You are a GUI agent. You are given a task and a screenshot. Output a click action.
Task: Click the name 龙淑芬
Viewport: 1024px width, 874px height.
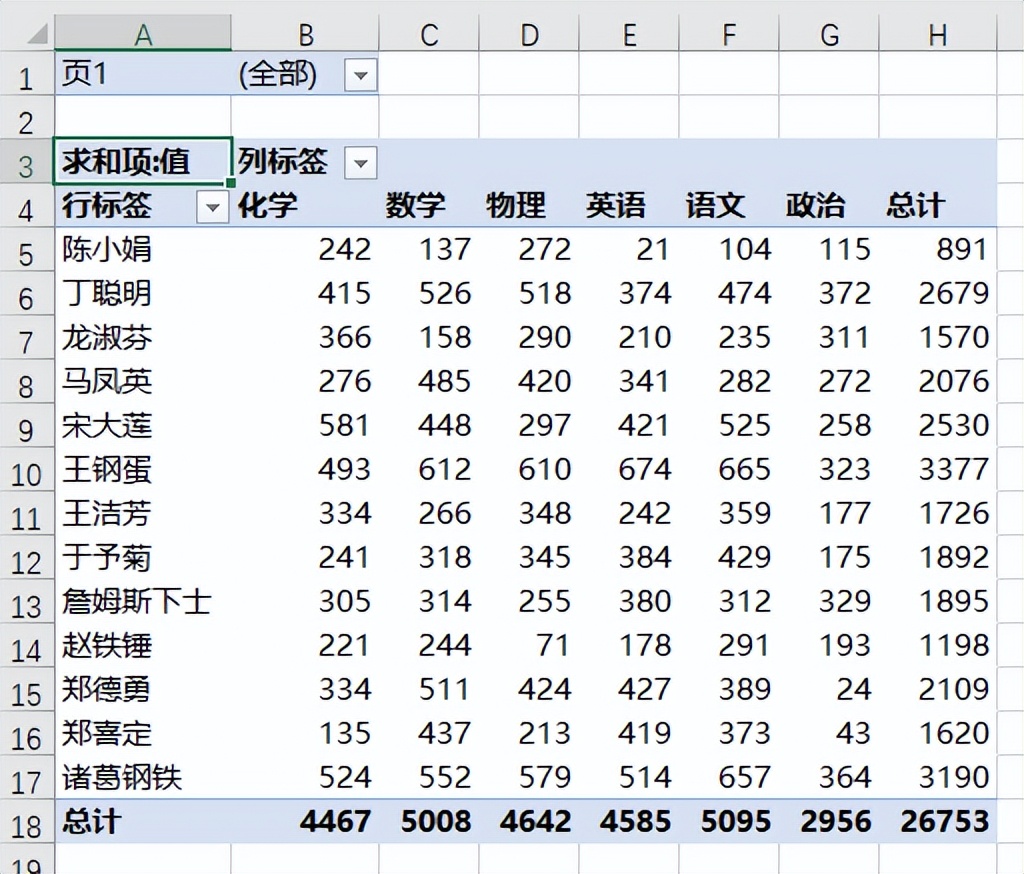tap(107, 338)
